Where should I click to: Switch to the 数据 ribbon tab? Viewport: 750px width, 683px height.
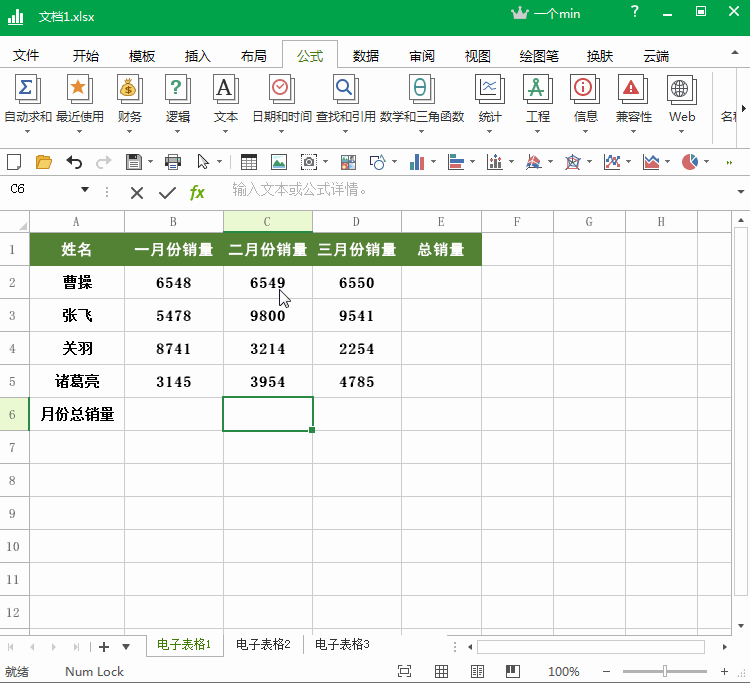pyautogui.click(x=365, y=56)
